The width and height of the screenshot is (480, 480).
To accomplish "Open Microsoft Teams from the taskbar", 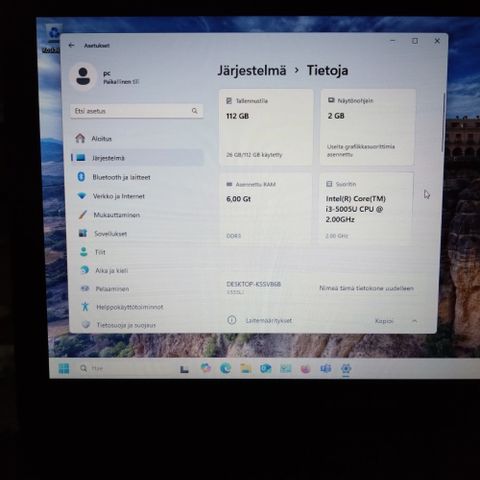I will pos(326,368).
